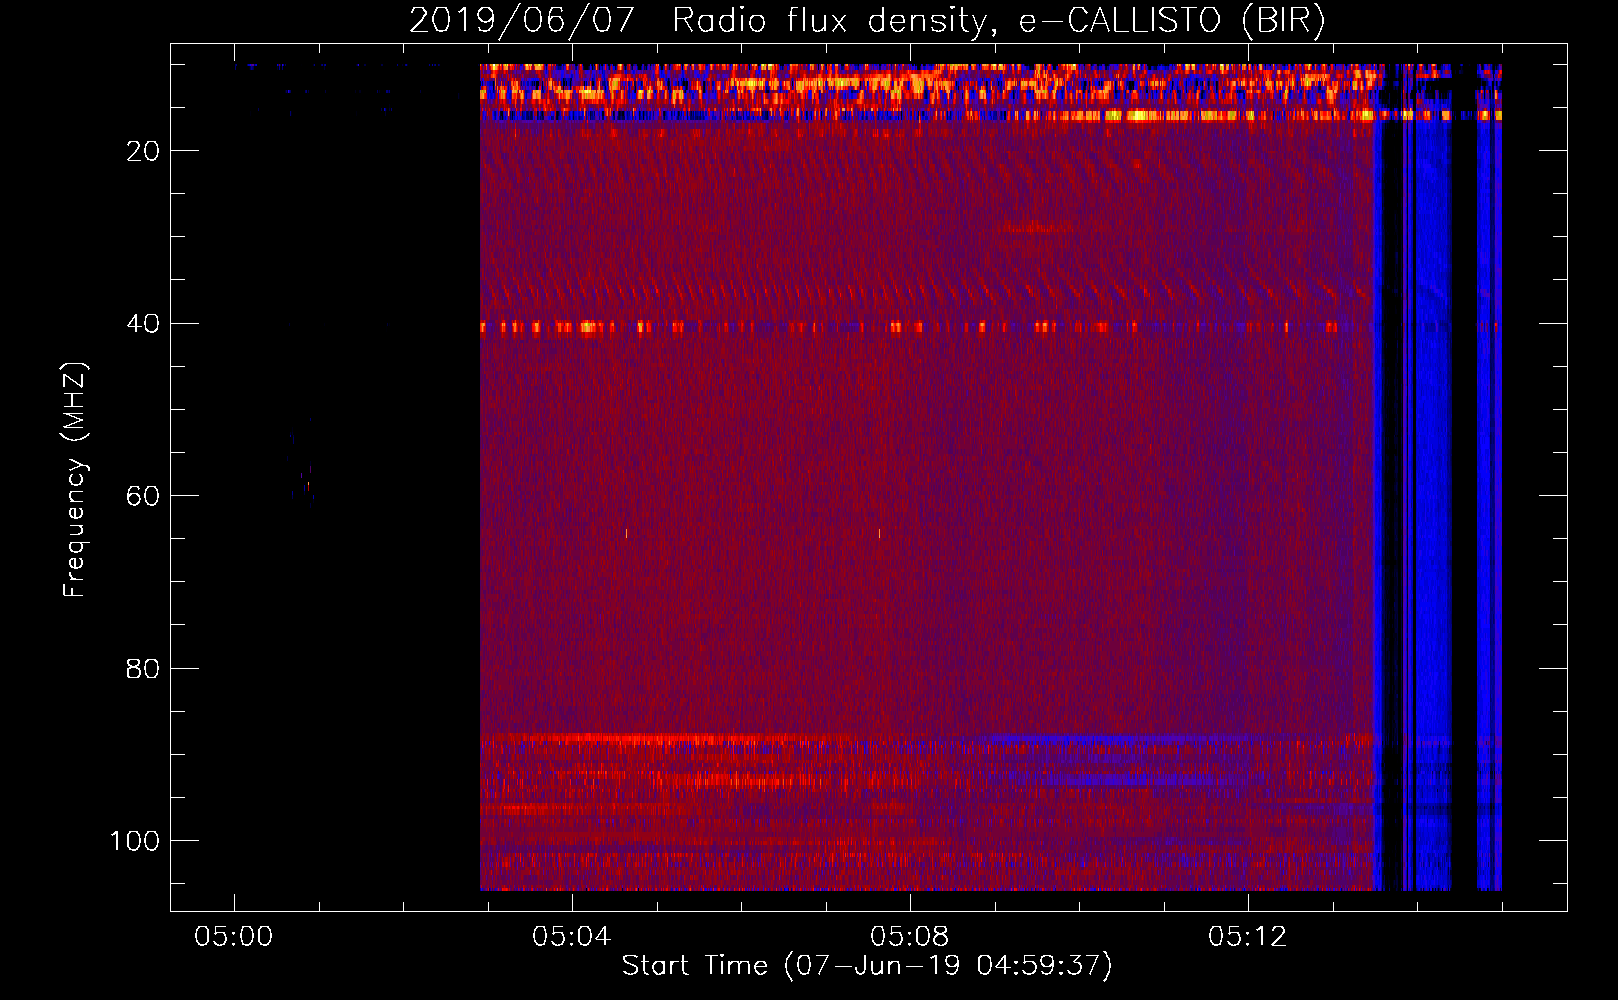Click the plot title '2019/06/07 Radio flux density, e-CALLISTO (BIR)'
The height and width of the screenshot is (1000, 1618).
[x=867, y=21]
